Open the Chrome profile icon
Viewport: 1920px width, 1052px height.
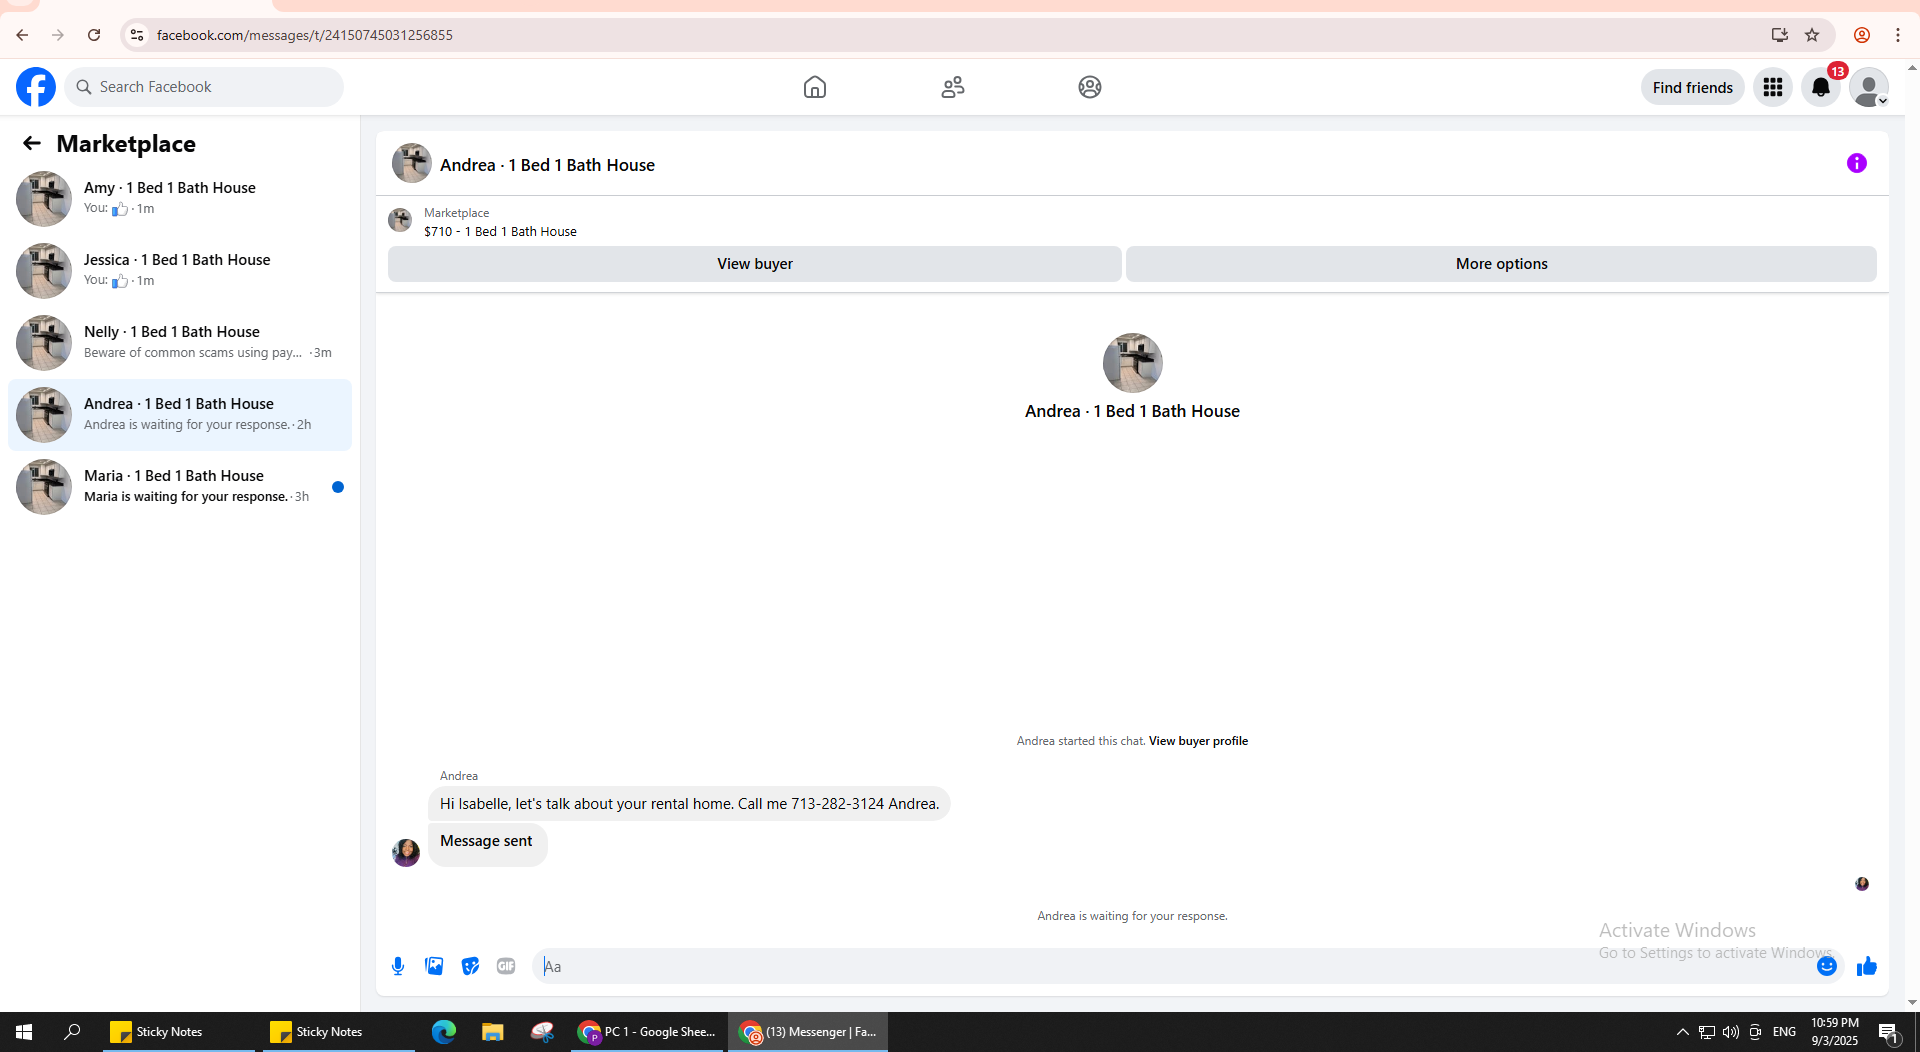(x=1862, y=35)
